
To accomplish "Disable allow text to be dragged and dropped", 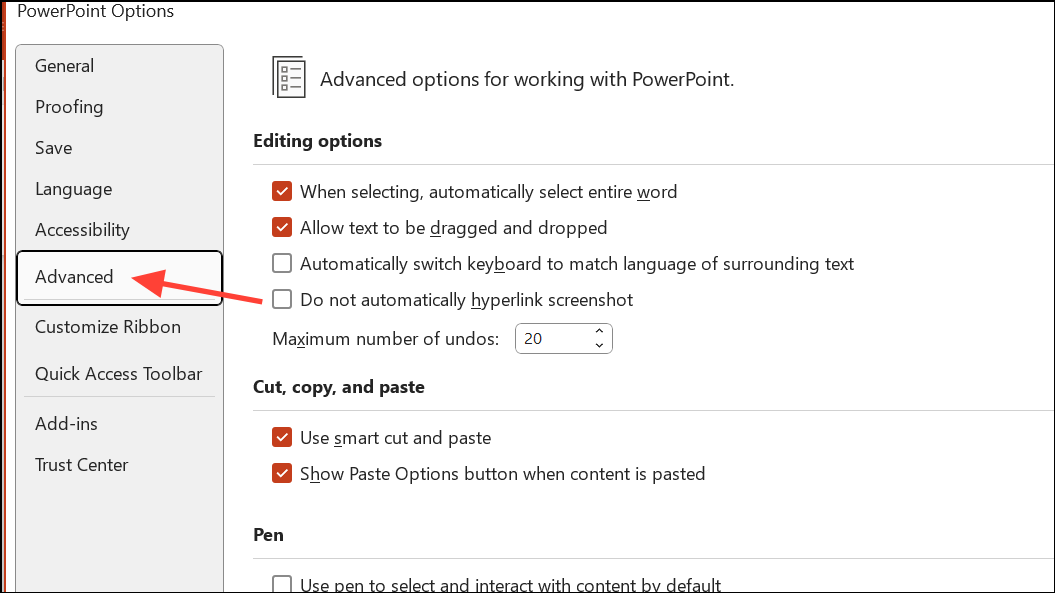I will [x=282, y=228].
